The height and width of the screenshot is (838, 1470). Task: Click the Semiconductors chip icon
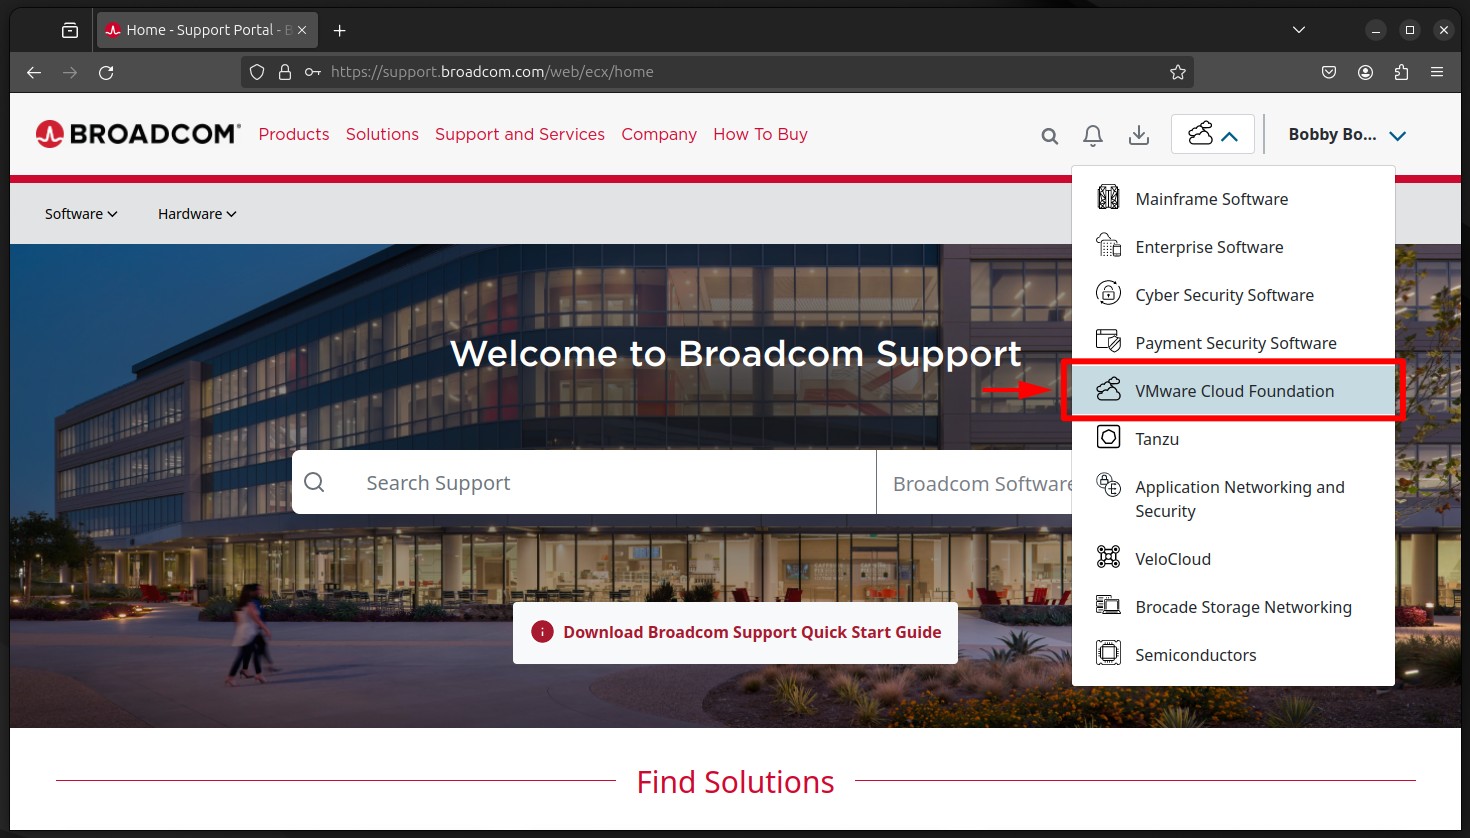tap(1108, 653)
